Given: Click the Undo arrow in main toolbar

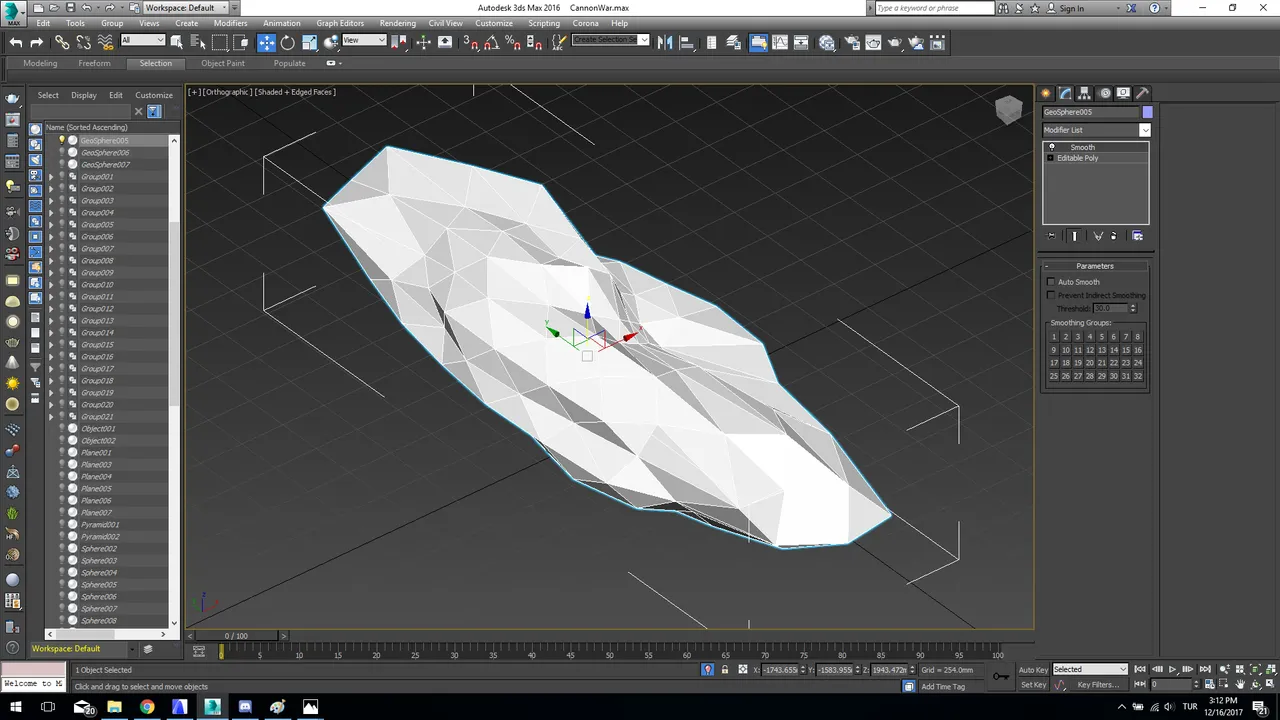Looking at the screenshot, I should [x=16, y=42].
